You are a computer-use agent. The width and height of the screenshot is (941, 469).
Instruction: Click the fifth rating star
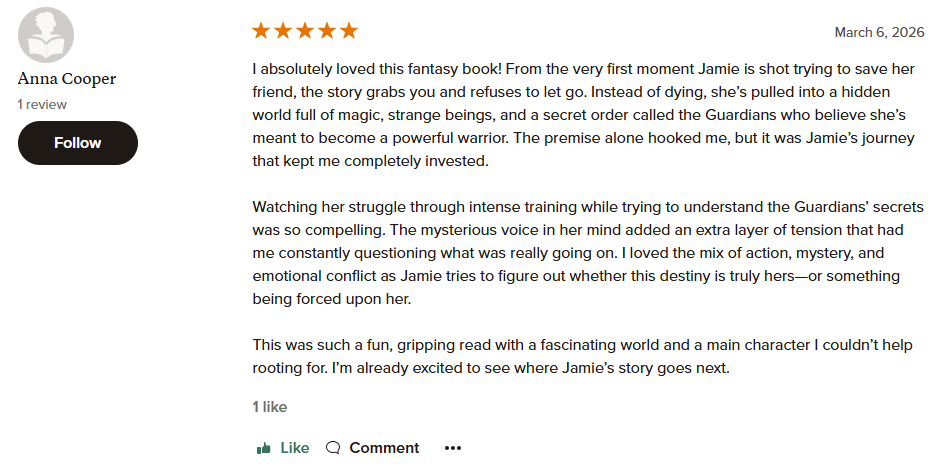coord(348,31)
